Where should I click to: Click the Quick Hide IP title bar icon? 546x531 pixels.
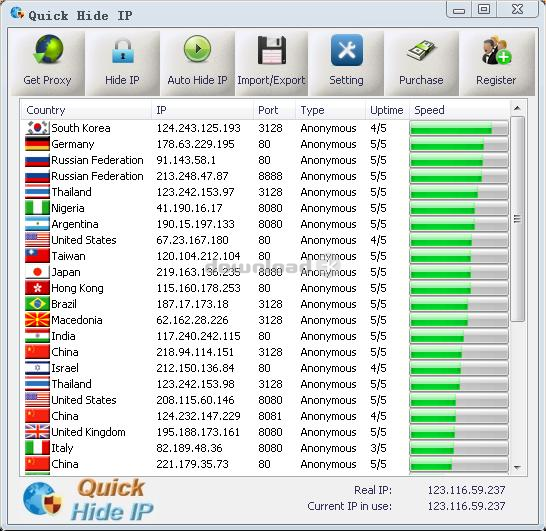[17, 13]
